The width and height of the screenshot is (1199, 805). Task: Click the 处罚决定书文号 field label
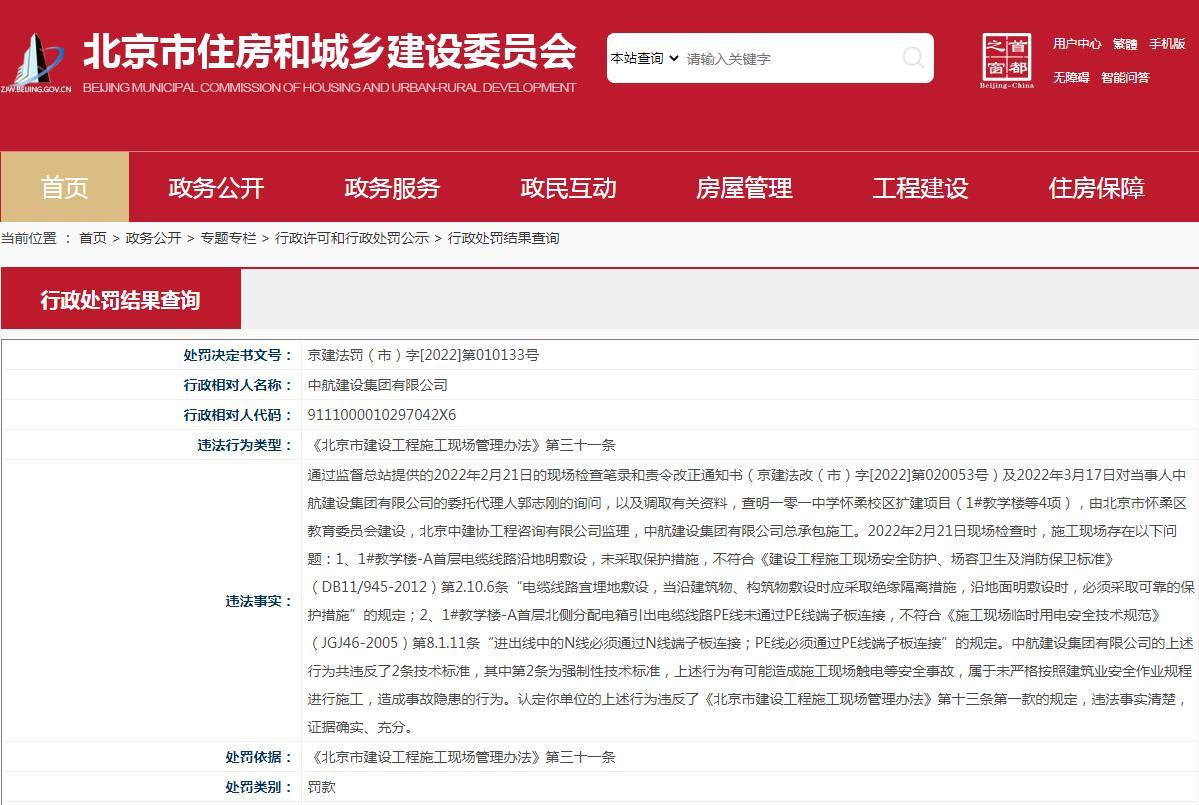pyautogui.click(x=238, y=355)
